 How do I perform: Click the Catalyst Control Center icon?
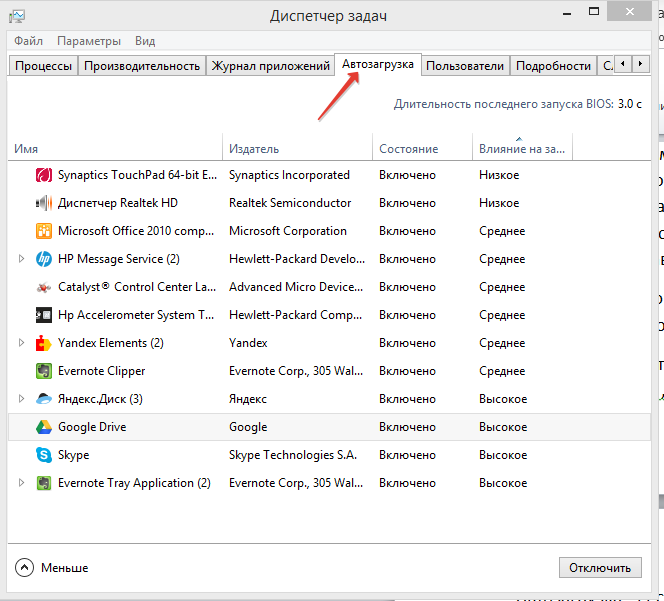click(44, 287)
